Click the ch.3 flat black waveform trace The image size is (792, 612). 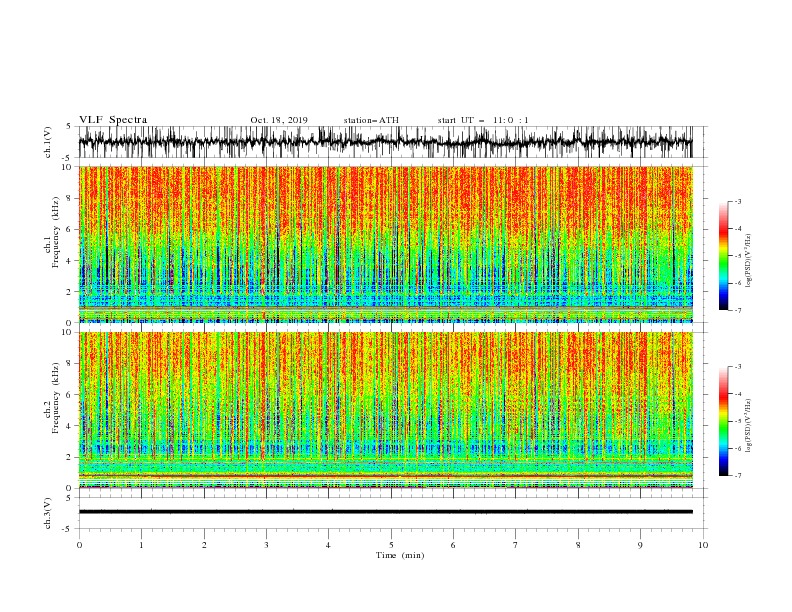[385, 512]
